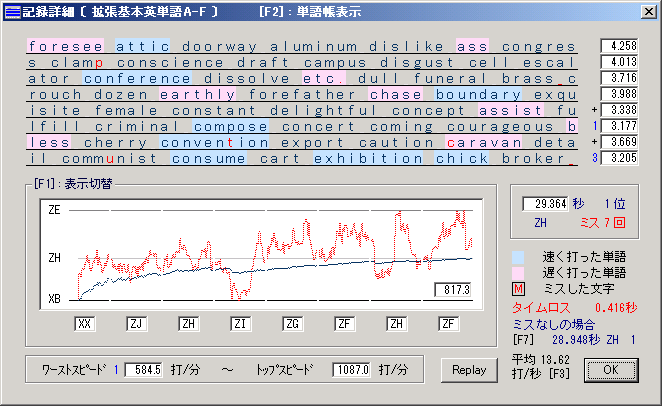Click the ZJ level box under graph

click(136, 324)
